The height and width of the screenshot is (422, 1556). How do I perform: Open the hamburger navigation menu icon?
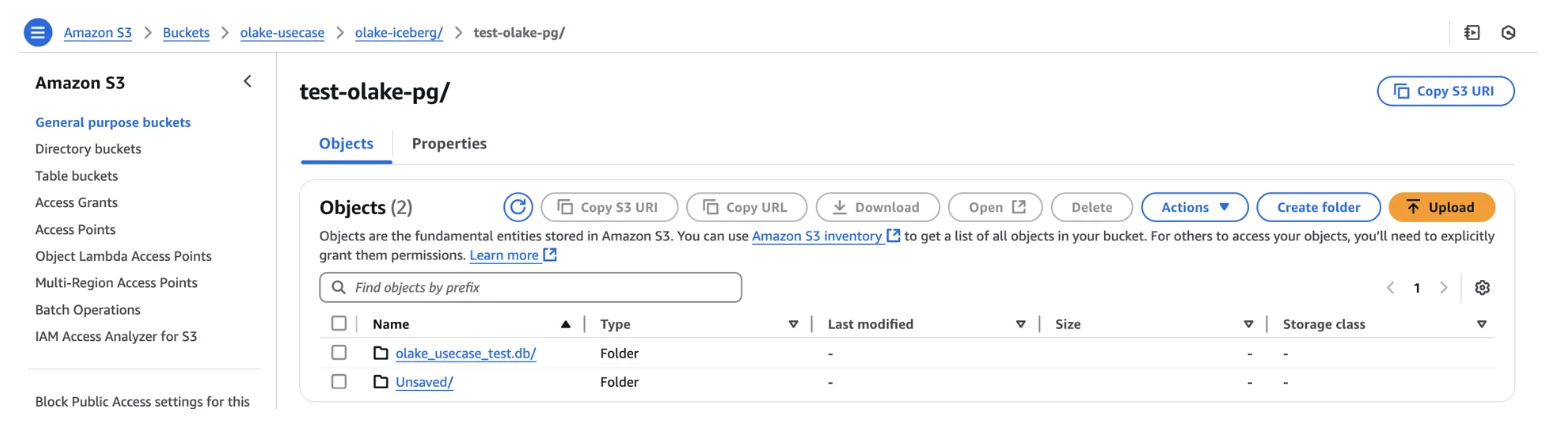[37, 32]
